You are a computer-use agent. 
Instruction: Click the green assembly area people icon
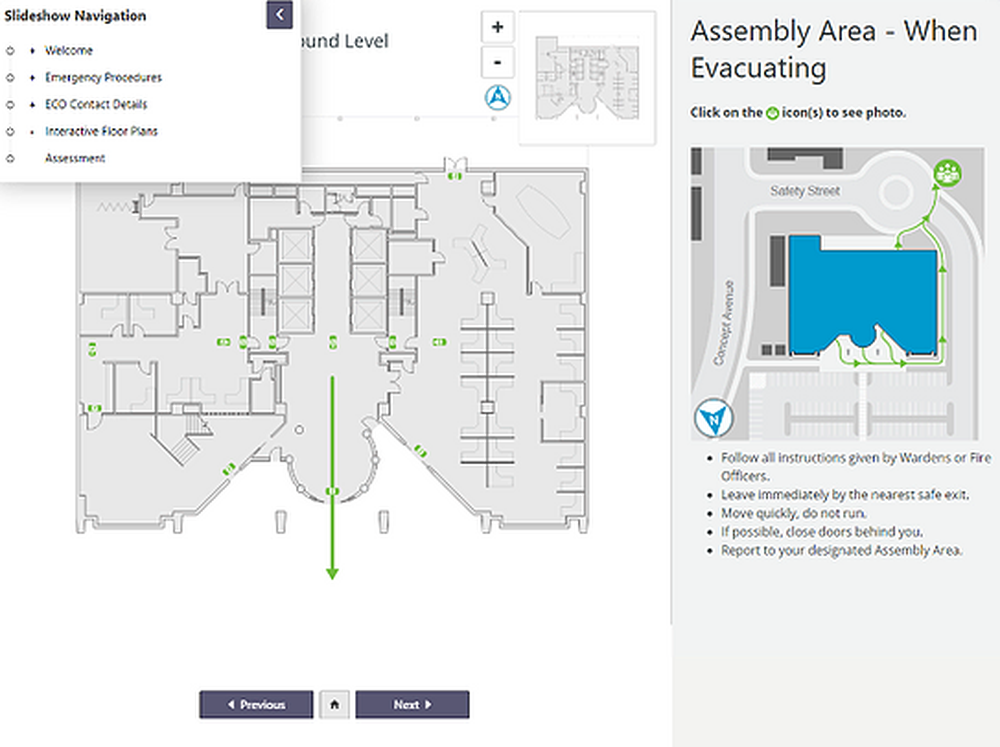948,173
